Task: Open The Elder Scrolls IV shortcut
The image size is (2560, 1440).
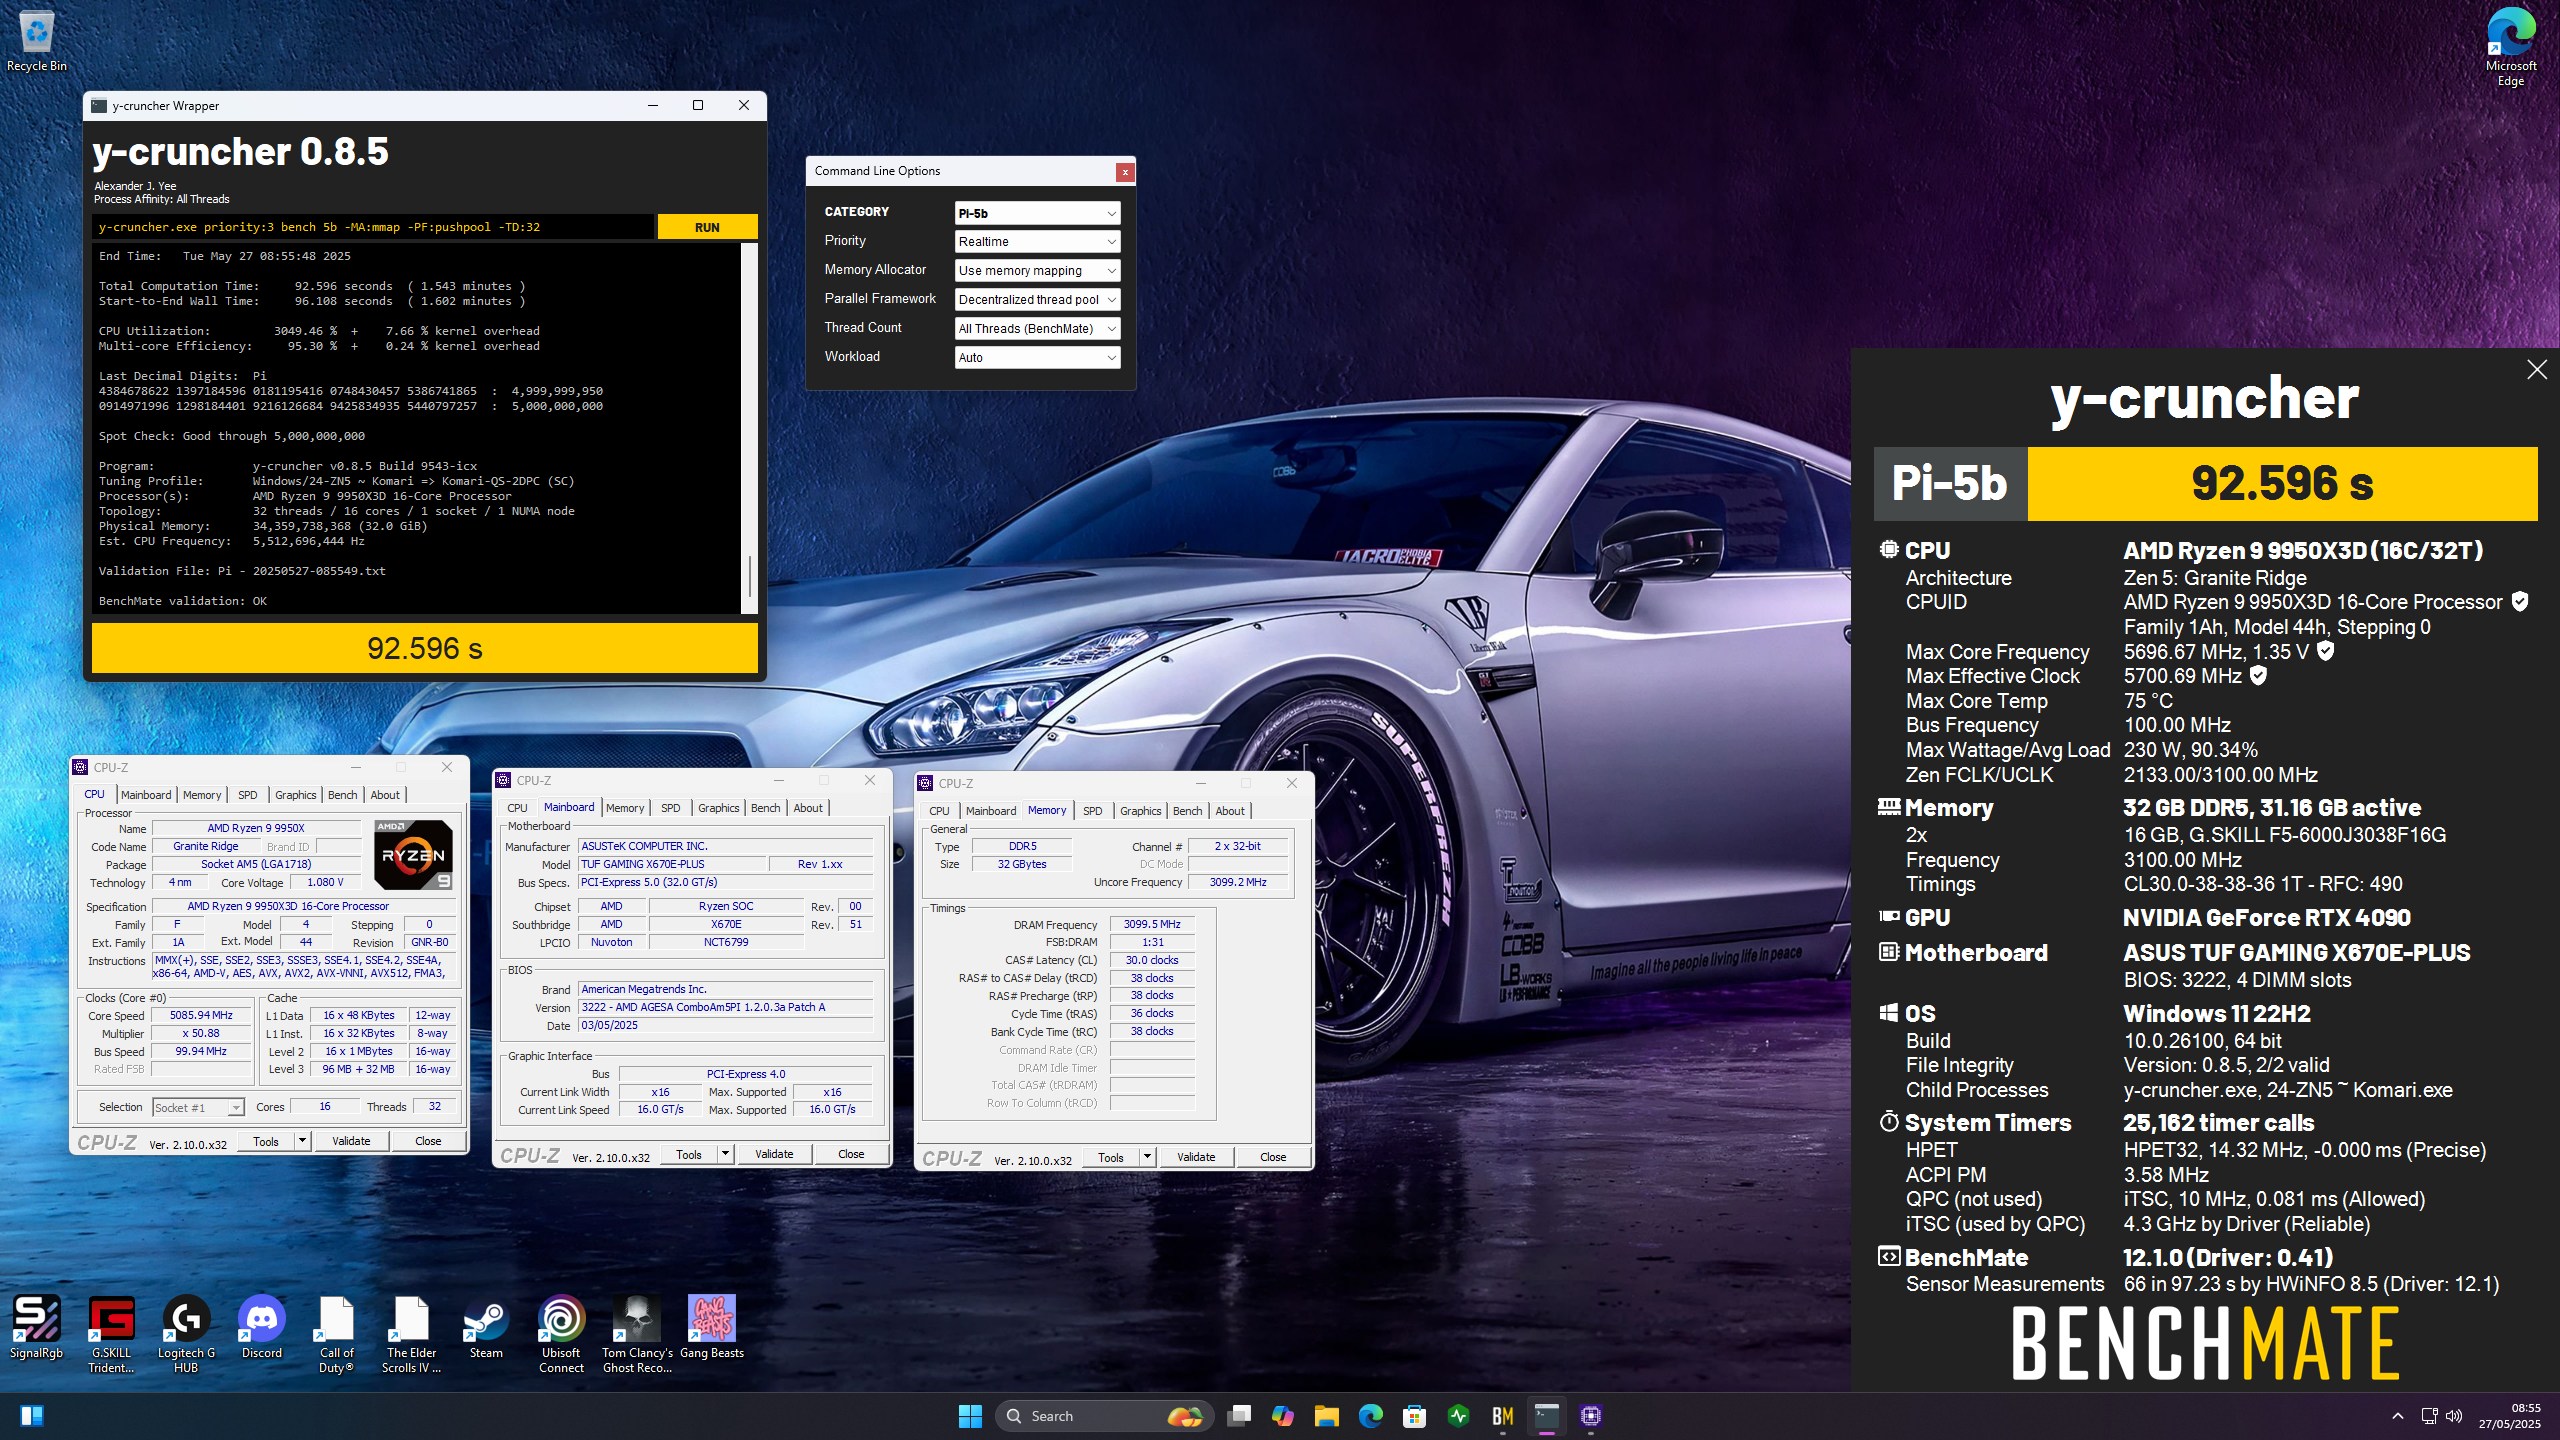Action: 411,1335
